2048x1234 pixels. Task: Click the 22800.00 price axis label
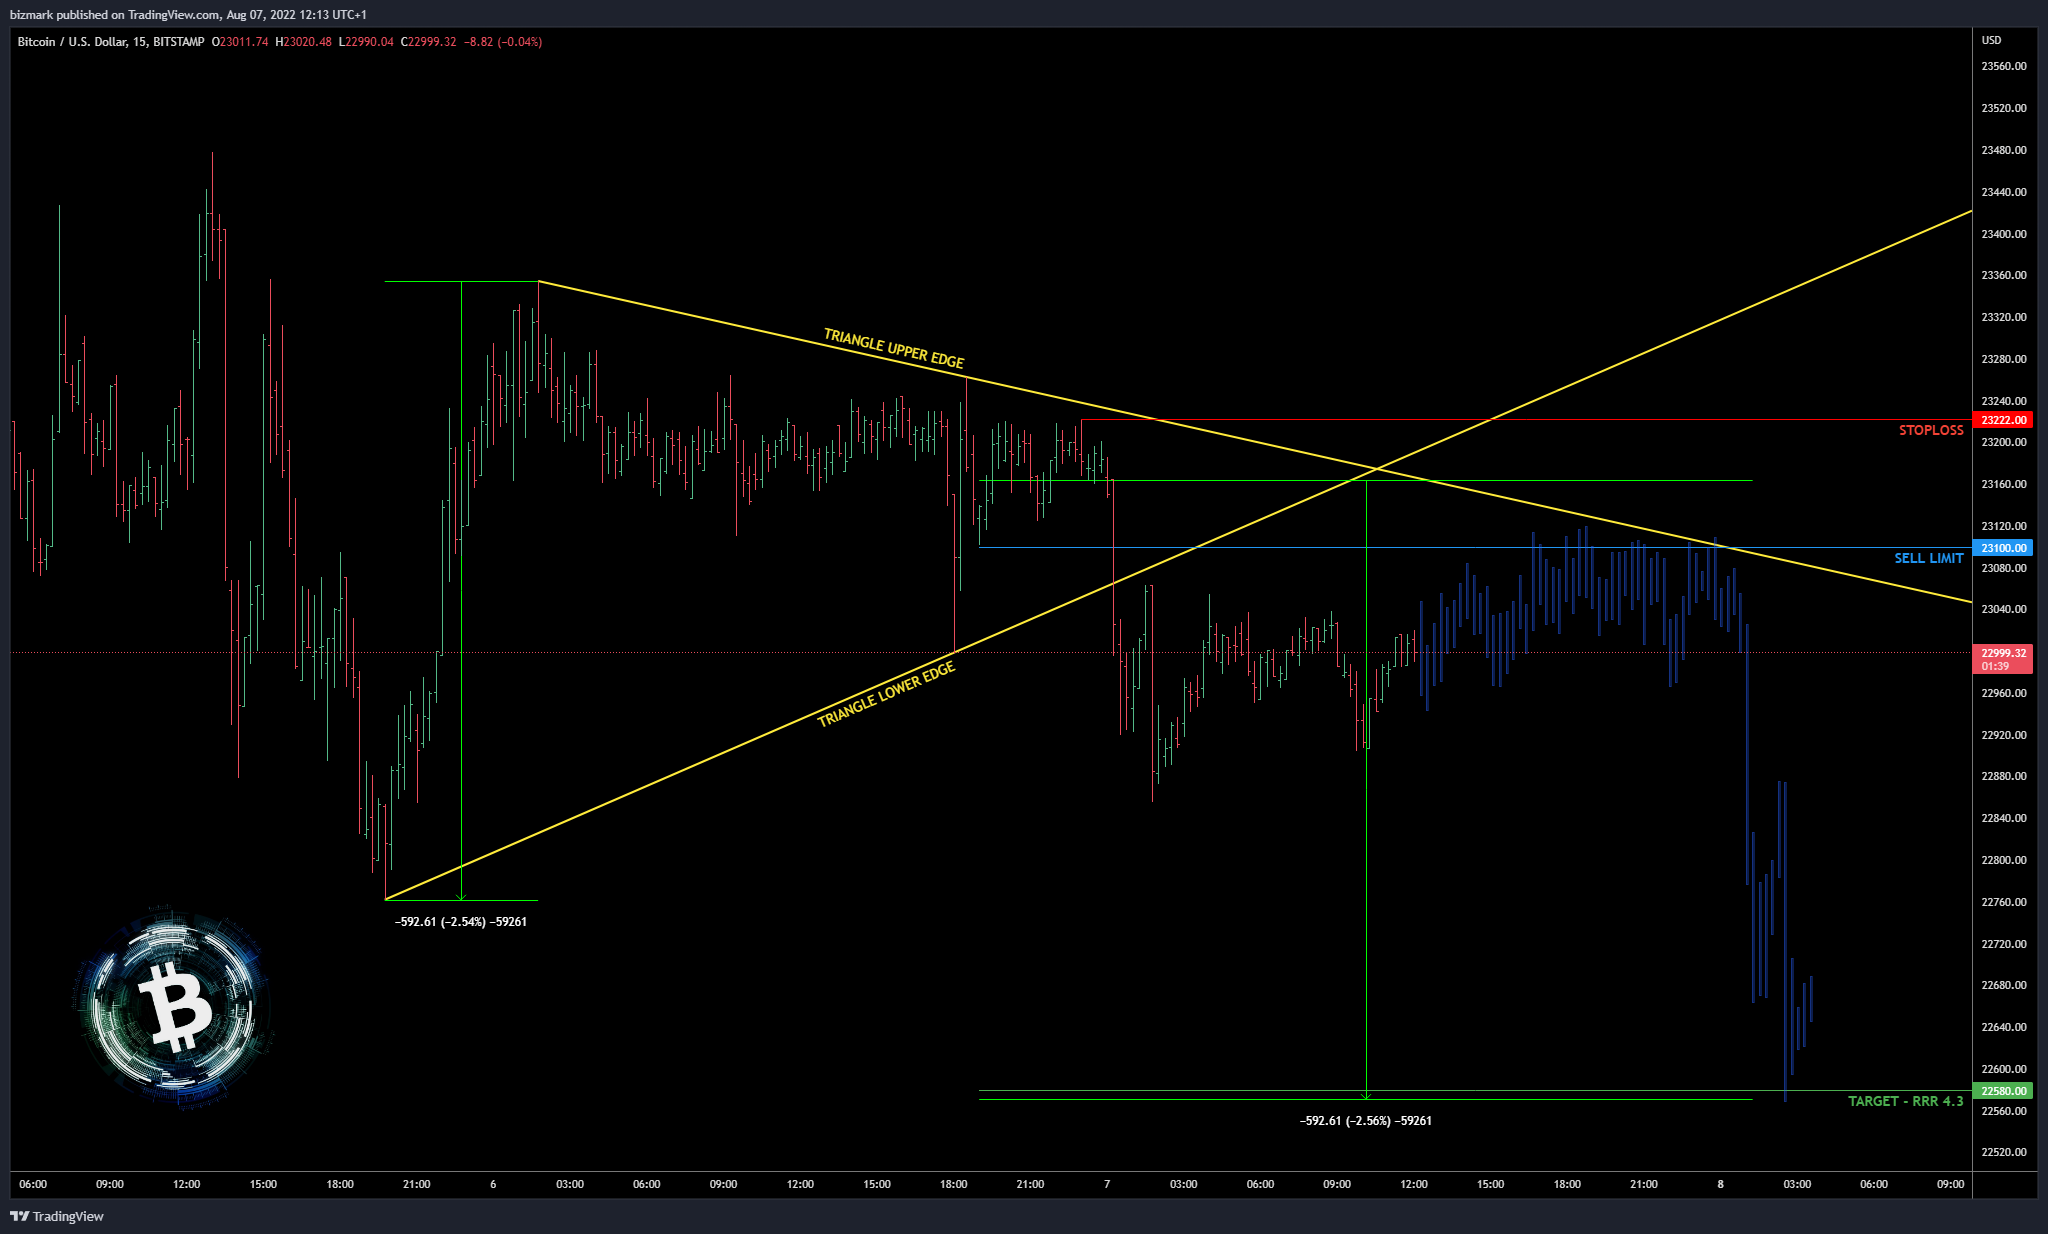click(2004, 860)
